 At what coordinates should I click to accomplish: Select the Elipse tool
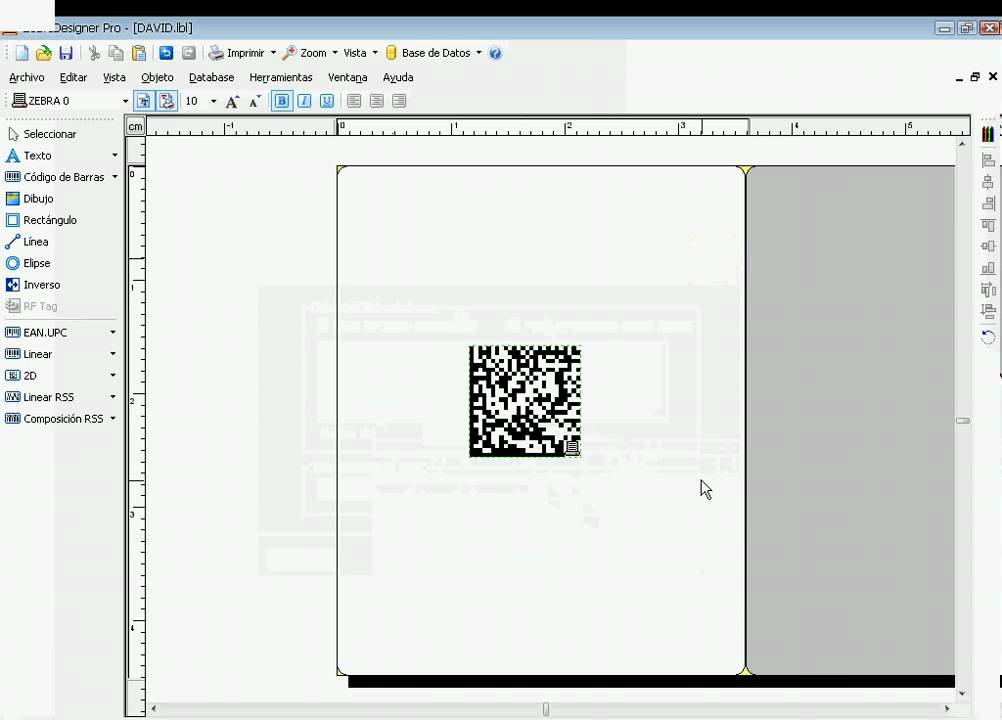28,263
